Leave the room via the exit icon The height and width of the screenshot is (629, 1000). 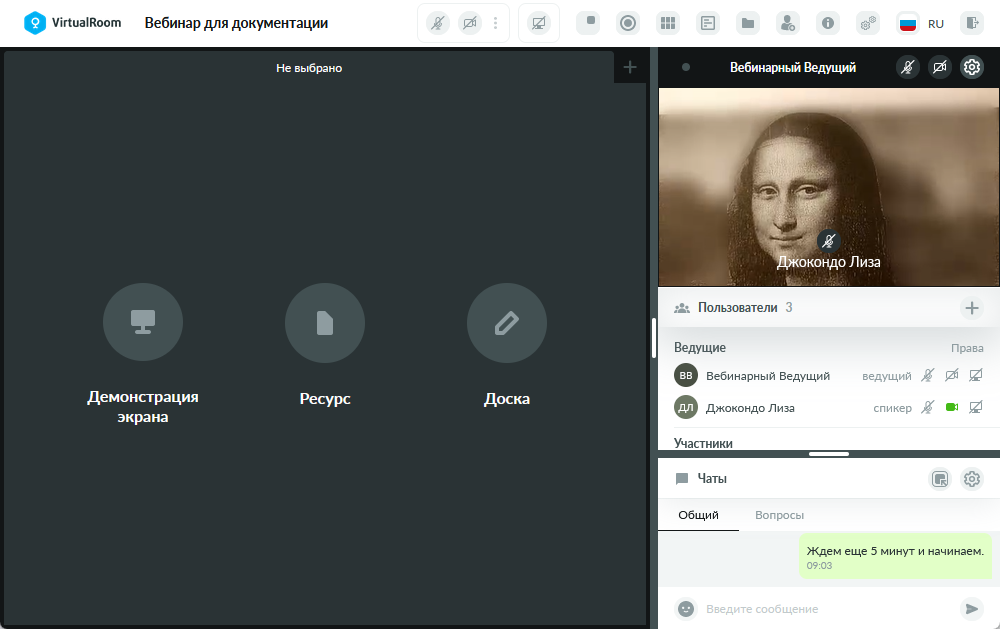pos(972,24)
